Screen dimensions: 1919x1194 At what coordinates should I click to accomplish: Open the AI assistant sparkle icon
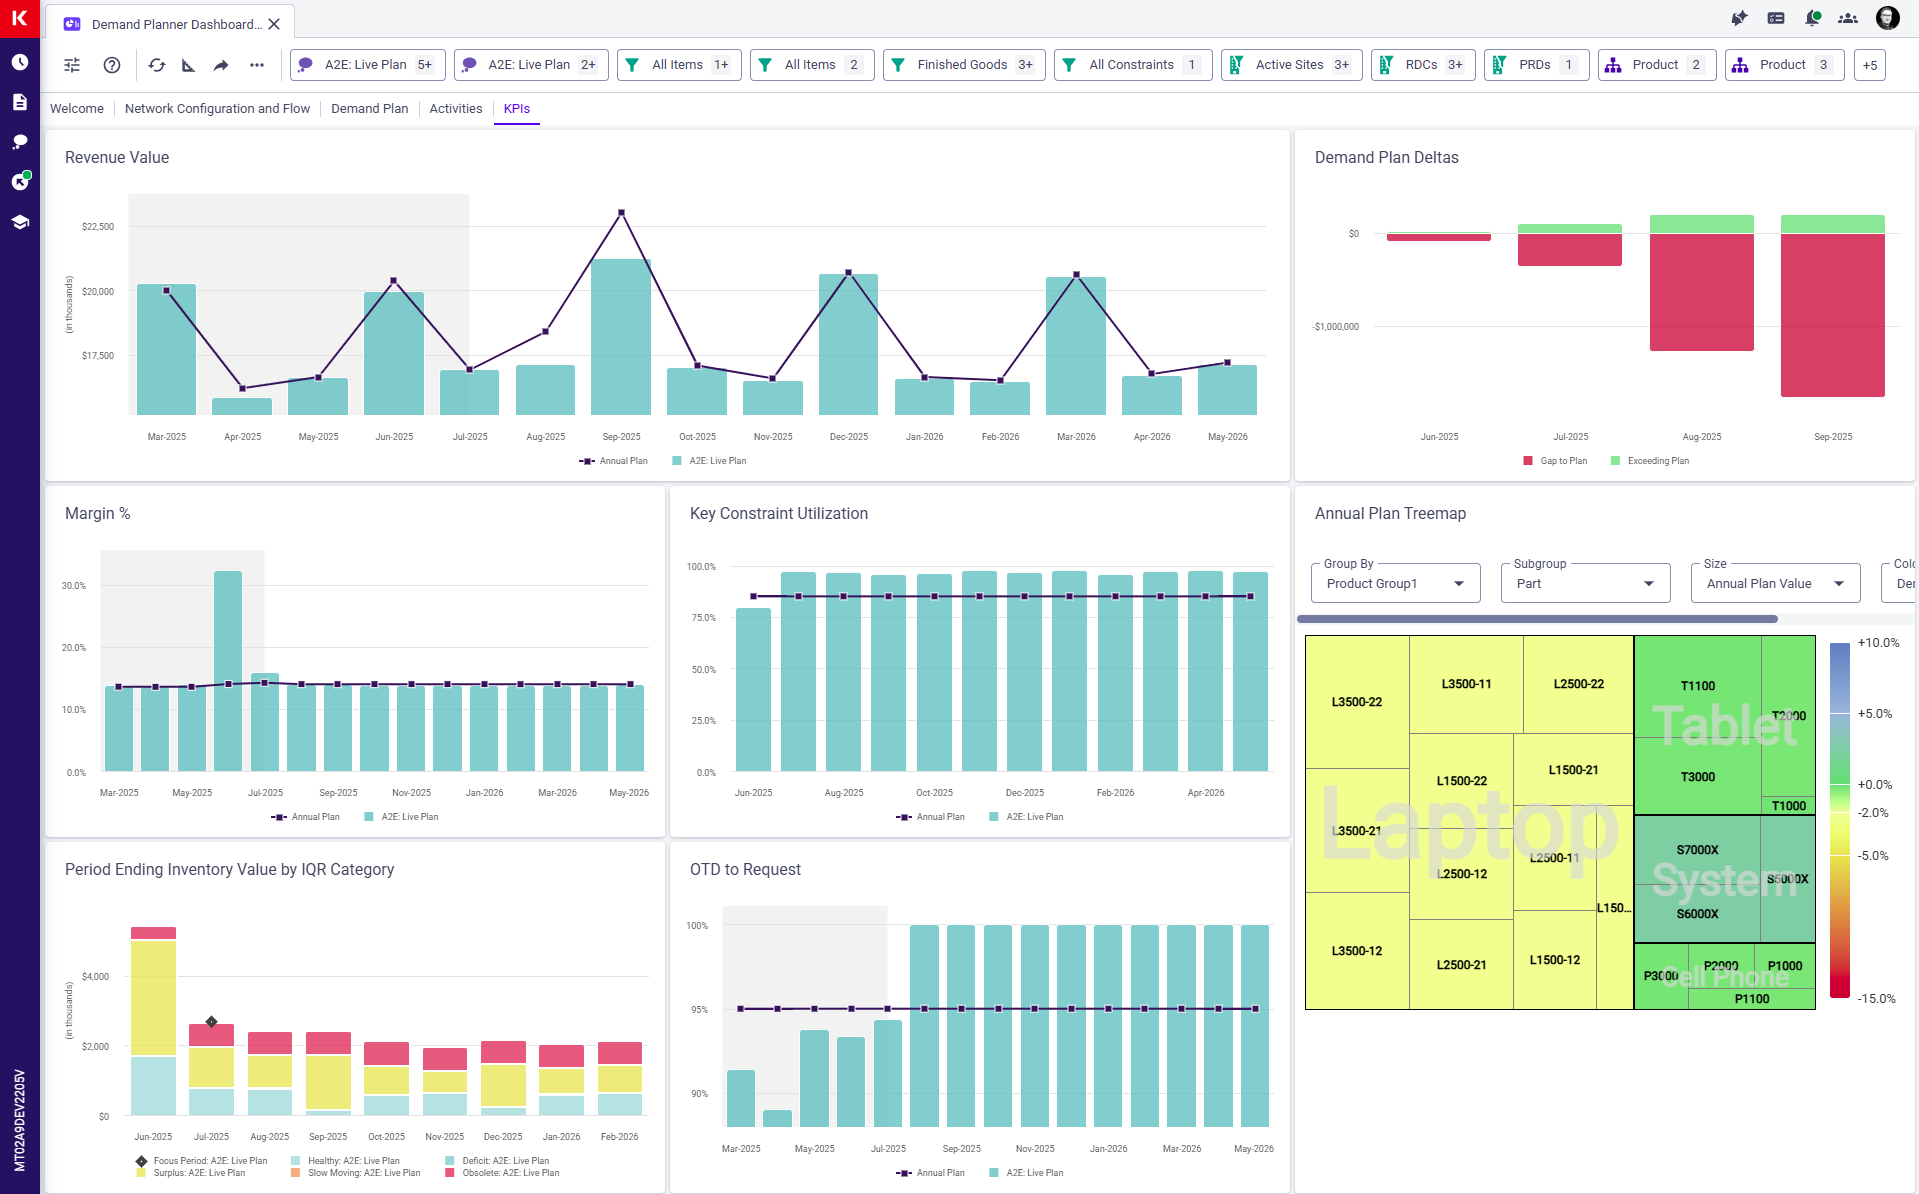[1739, 18]
